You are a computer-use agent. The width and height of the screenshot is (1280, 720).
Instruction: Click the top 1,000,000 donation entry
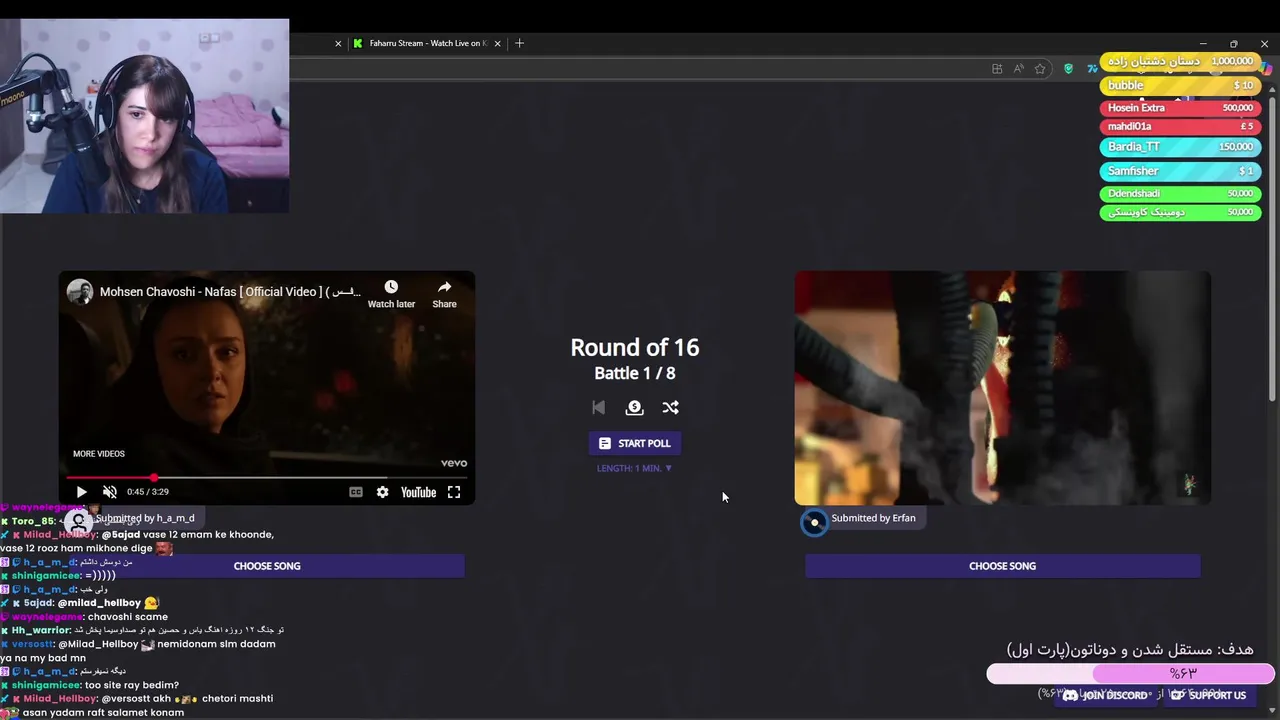[x=1180, y=61]
